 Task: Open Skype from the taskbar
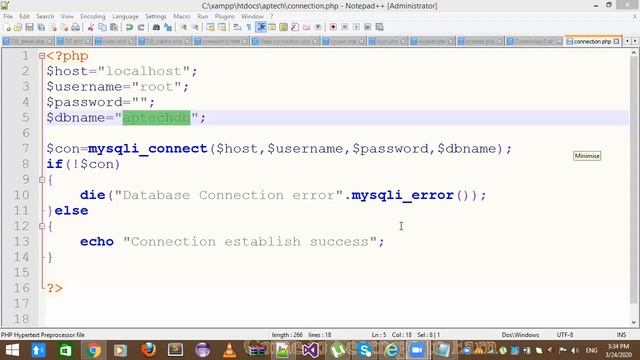(x=364, y=350)
